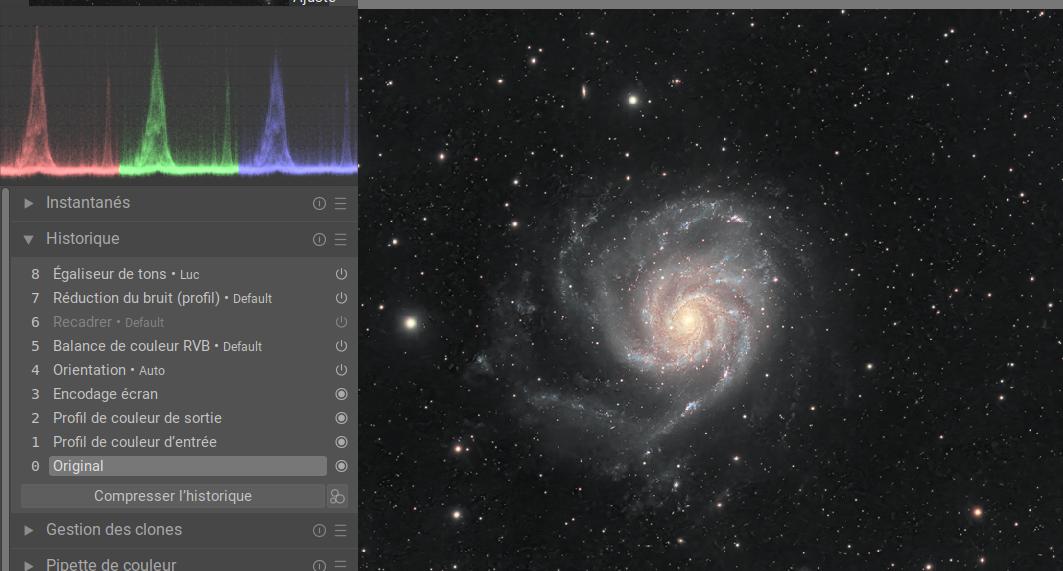The width and height of the screenshot is (1063, 571).
Task: Click Encodage écran always-on indicator
Action: click(x=341, y=394)
